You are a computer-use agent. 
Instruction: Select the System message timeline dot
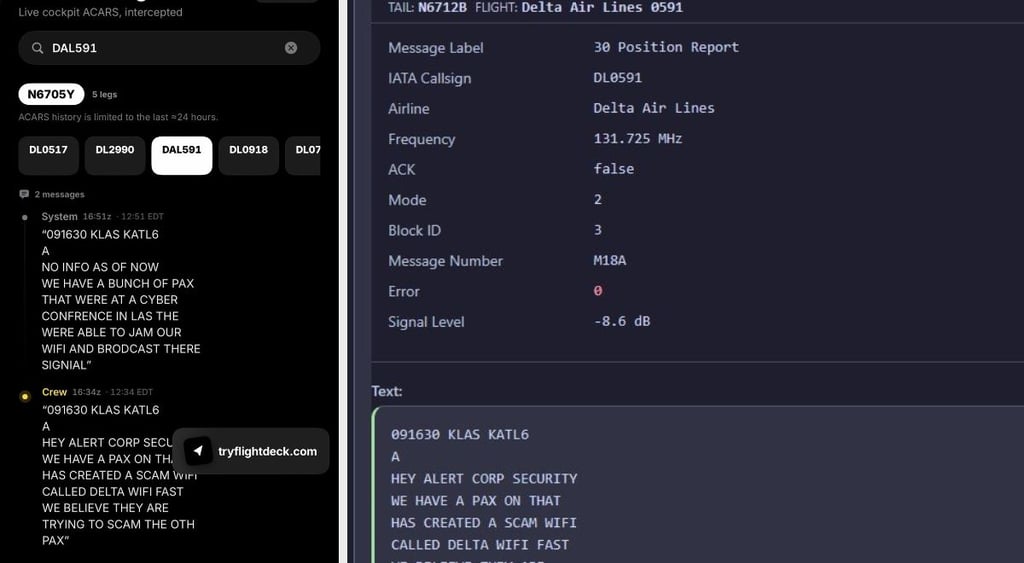tap(25, 217)
